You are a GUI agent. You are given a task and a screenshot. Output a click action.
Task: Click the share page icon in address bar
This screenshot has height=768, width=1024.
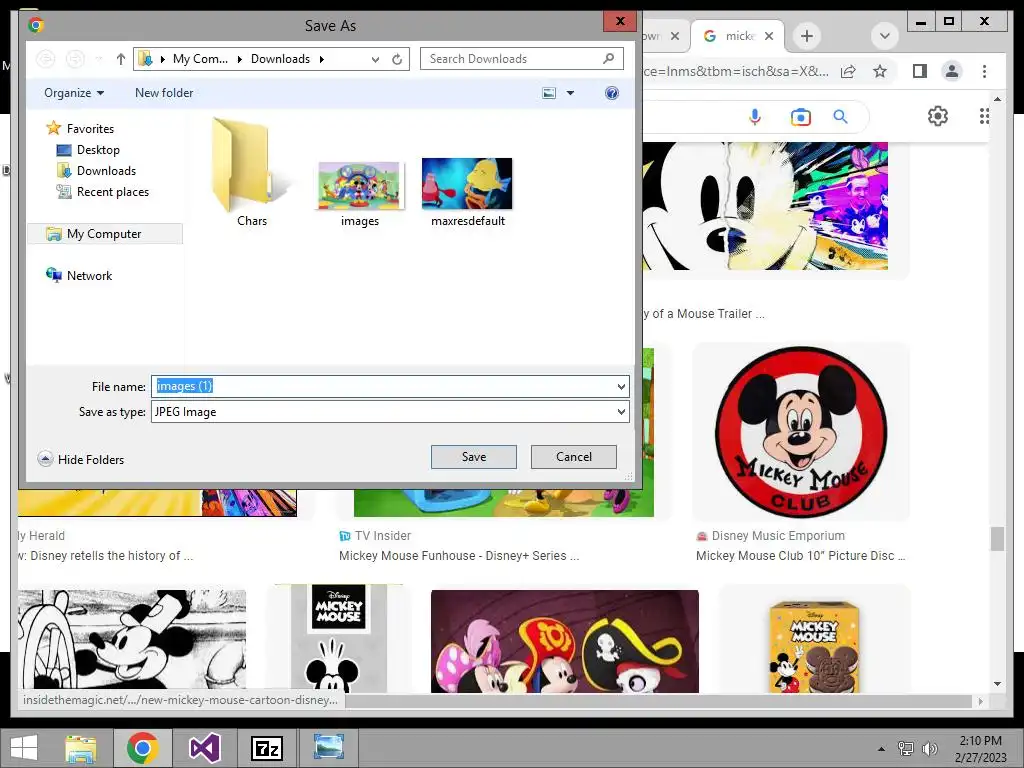tap(848, 71)
